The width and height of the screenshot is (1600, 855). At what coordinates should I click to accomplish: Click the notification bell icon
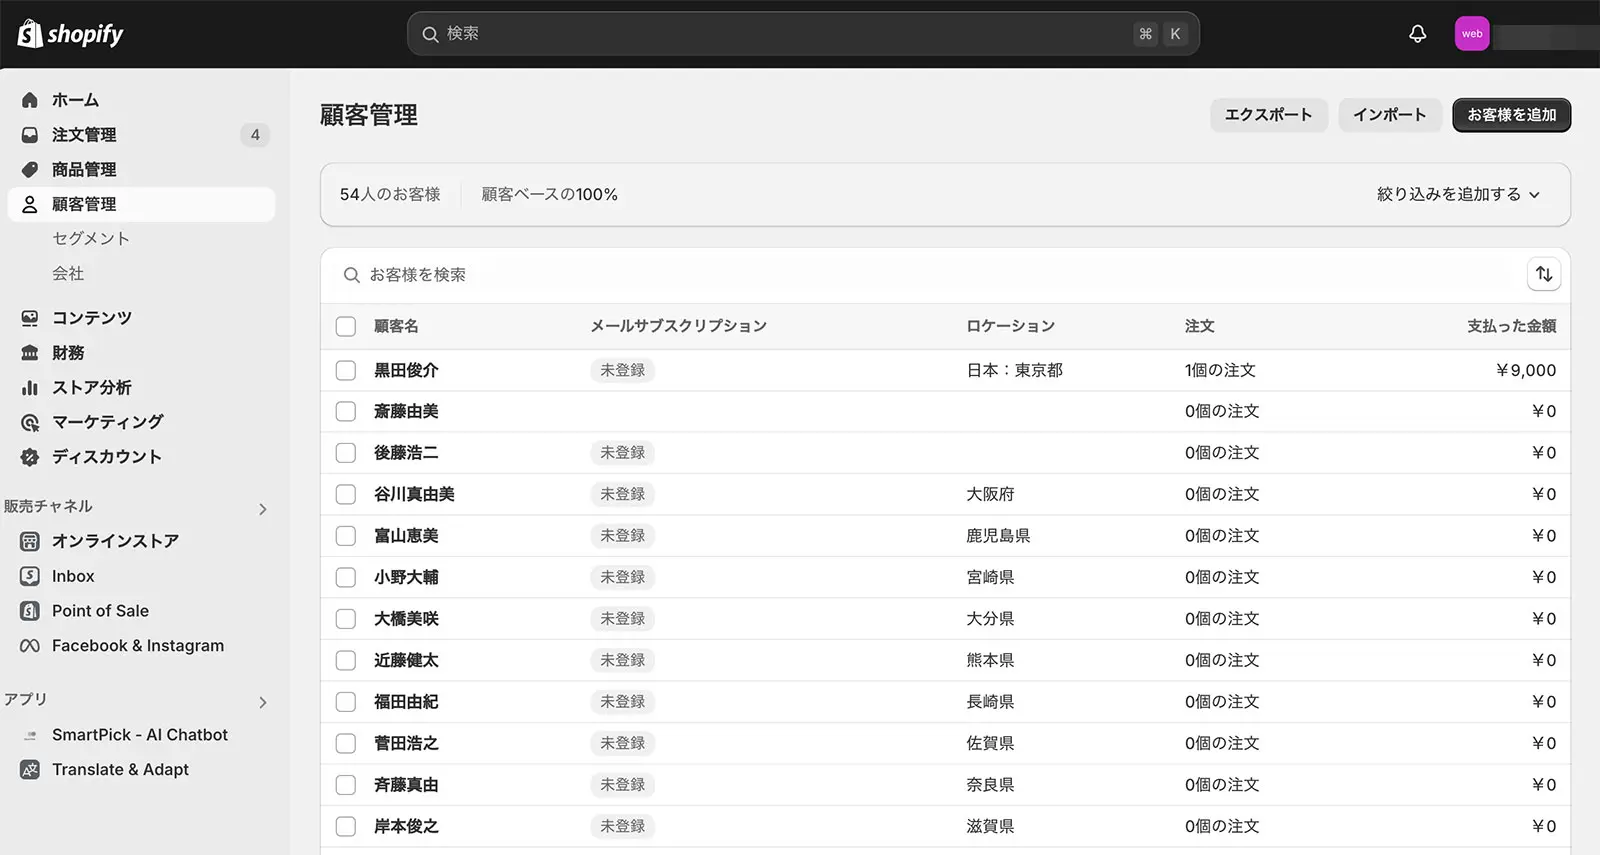[x=1417, y=34]
